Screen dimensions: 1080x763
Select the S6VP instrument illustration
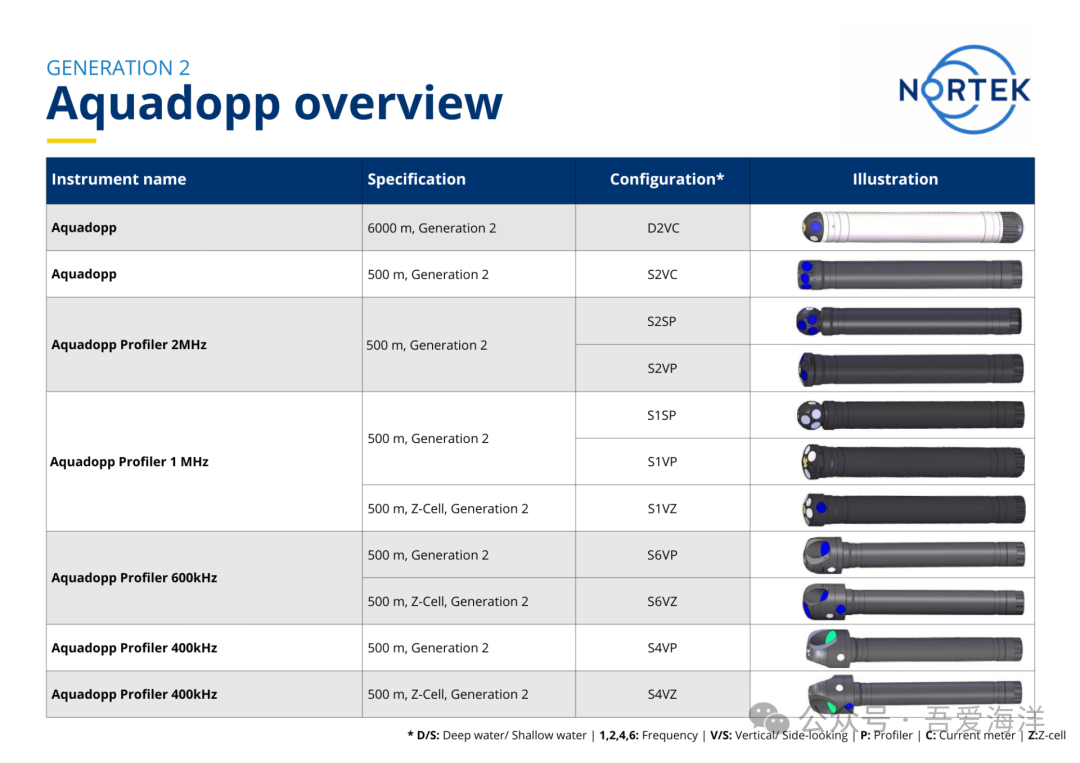pos(913,555)
